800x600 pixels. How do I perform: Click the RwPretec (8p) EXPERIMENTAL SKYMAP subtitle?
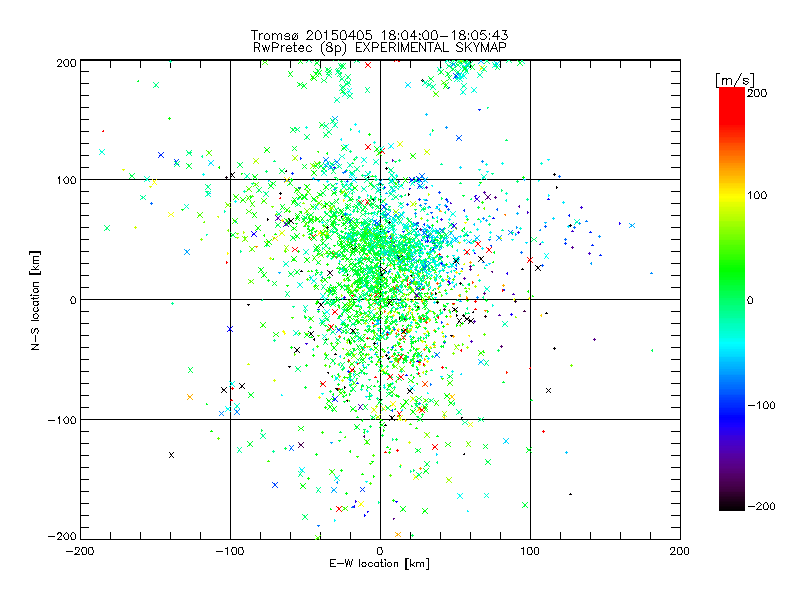(x=380, y=47)
